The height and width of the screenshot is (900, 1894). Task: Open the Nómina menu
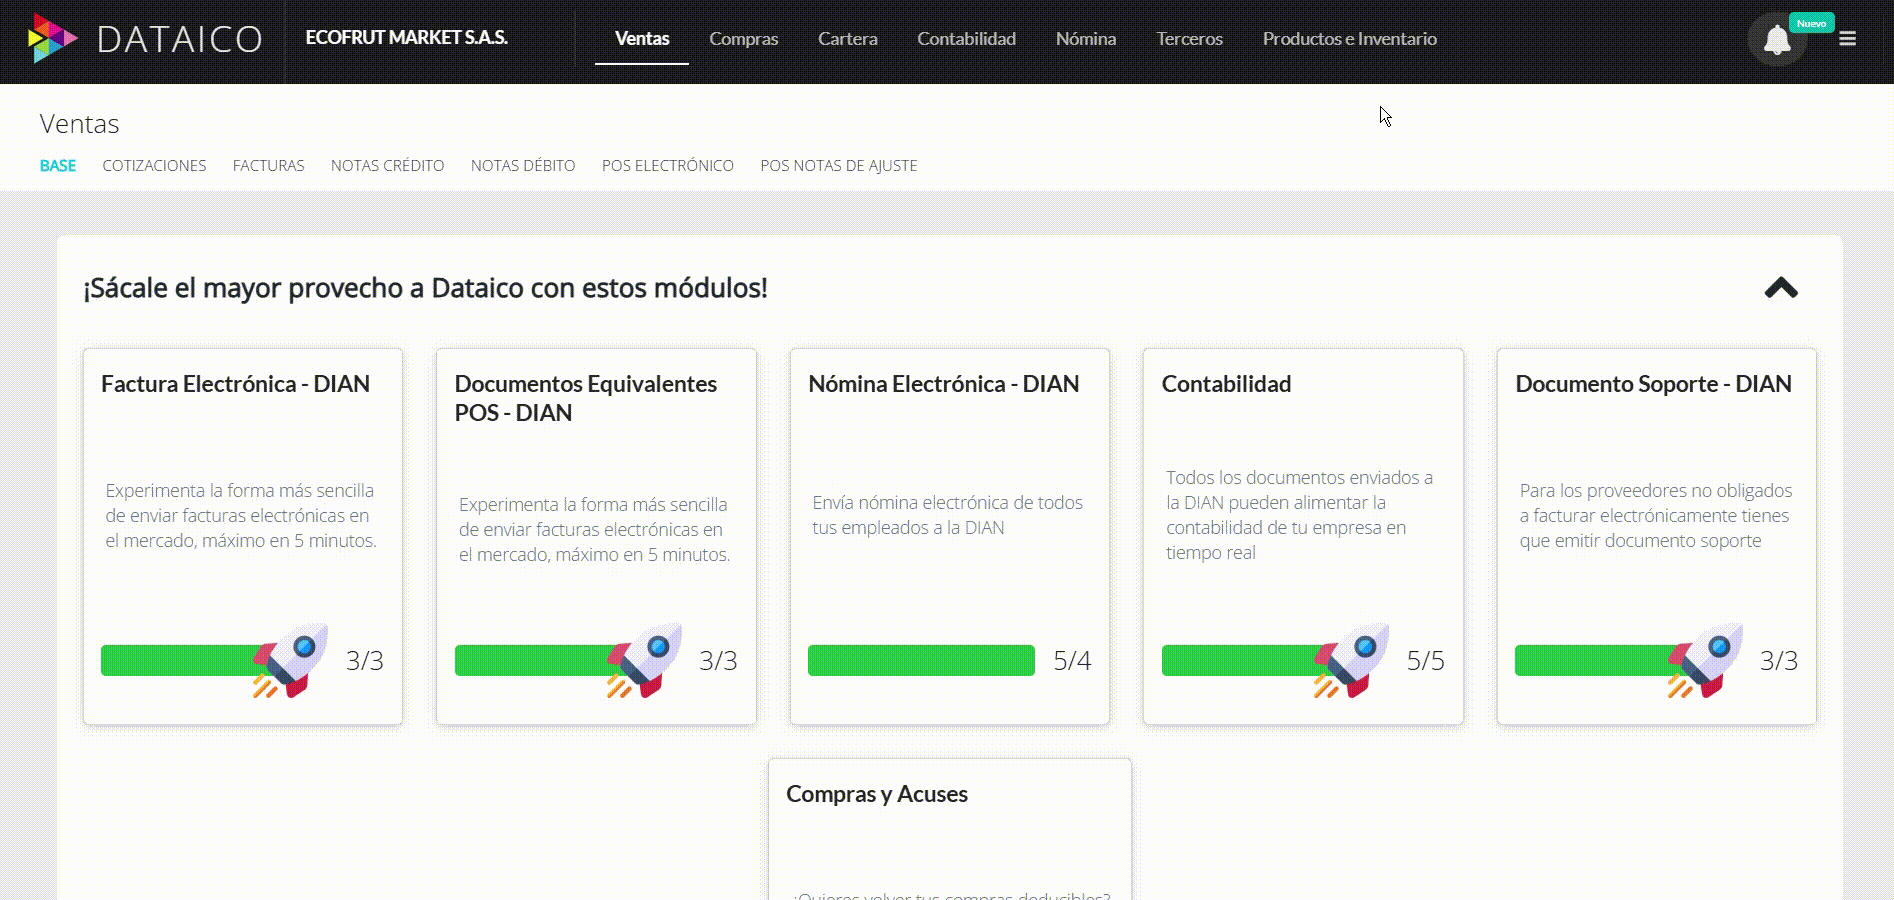(x=1085, y=39)
